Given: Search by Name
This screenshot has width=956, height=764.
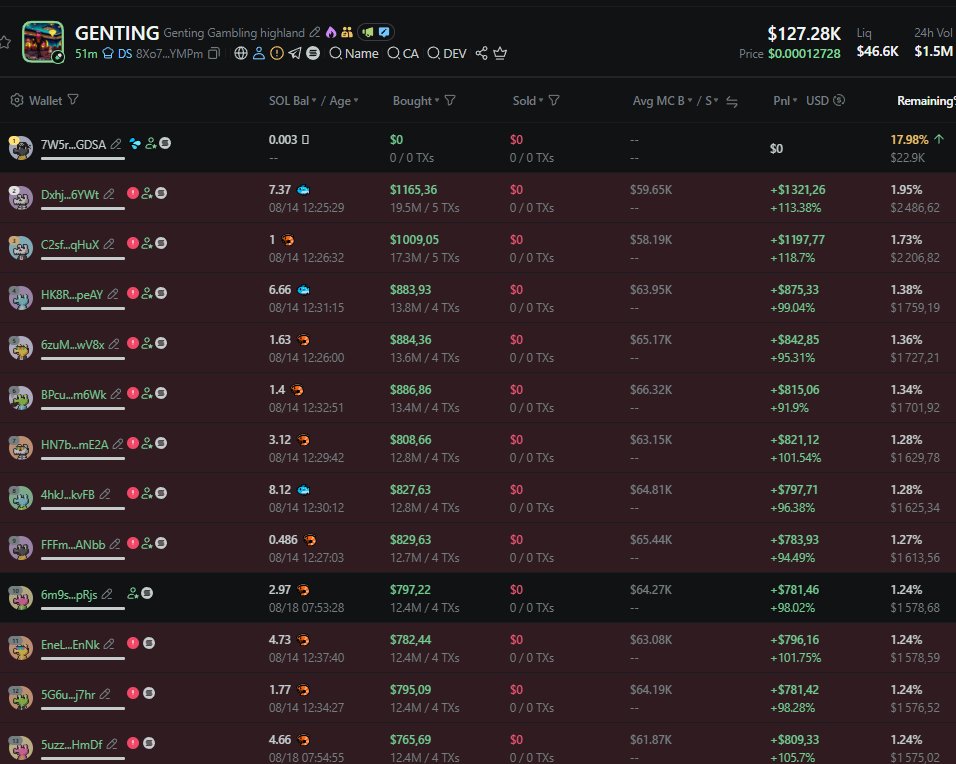Looking at the screenshot, I should (x=354, y=54).
